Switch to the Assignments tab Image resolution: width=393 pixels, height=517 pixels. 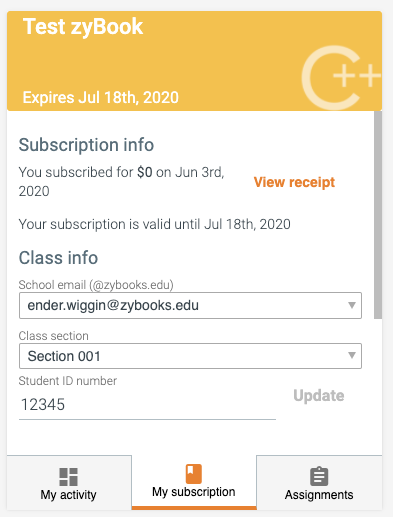pos(319,483)
